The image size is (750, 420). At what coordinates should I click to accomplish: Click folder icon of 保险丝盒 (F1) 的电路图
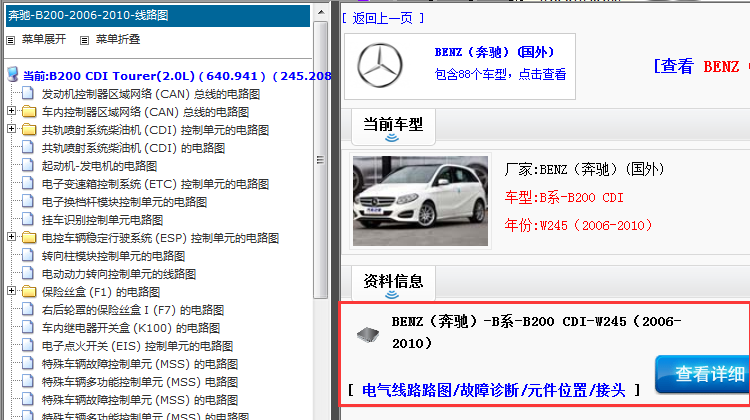pos(29,292)
